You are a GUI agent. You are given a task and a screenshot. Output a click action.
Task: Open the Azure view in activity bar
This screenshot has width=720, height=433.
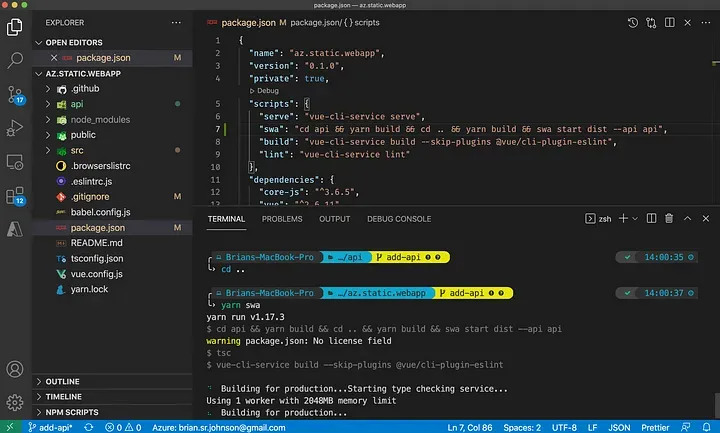tap(15, 229)
